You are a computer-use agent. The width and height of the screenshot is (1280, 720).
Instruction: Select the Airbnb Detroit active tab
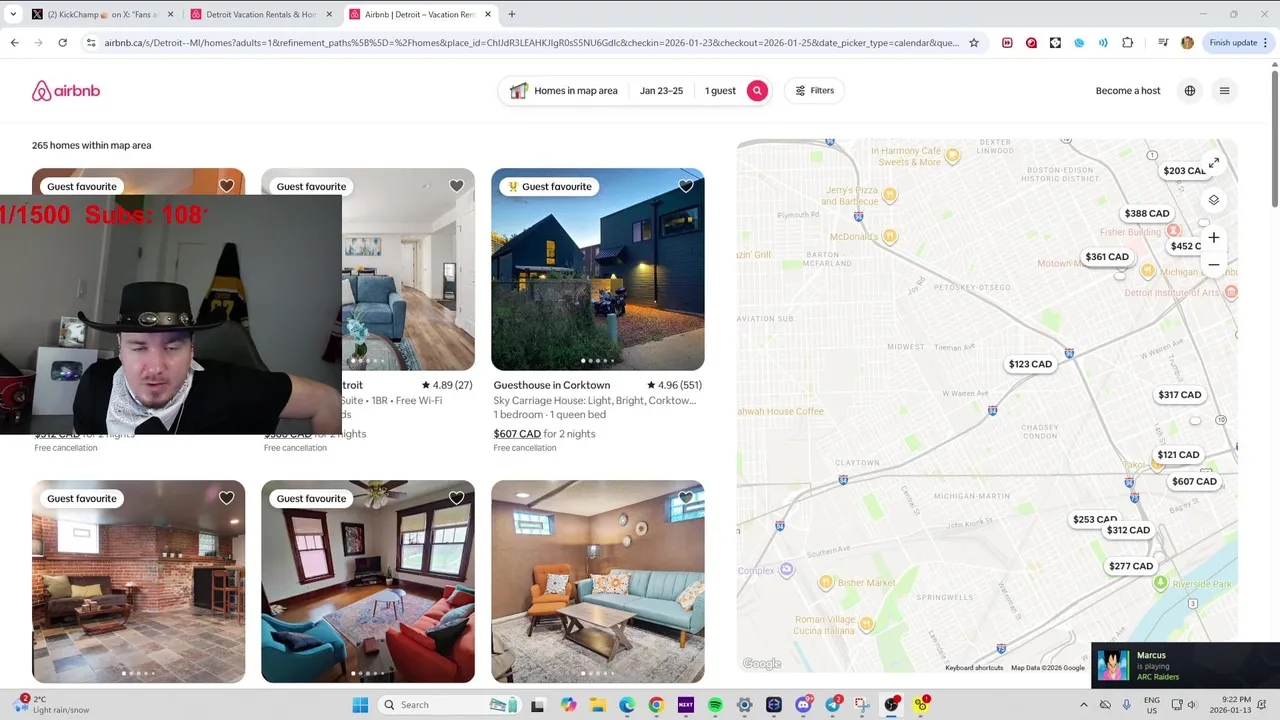[420, 14]
